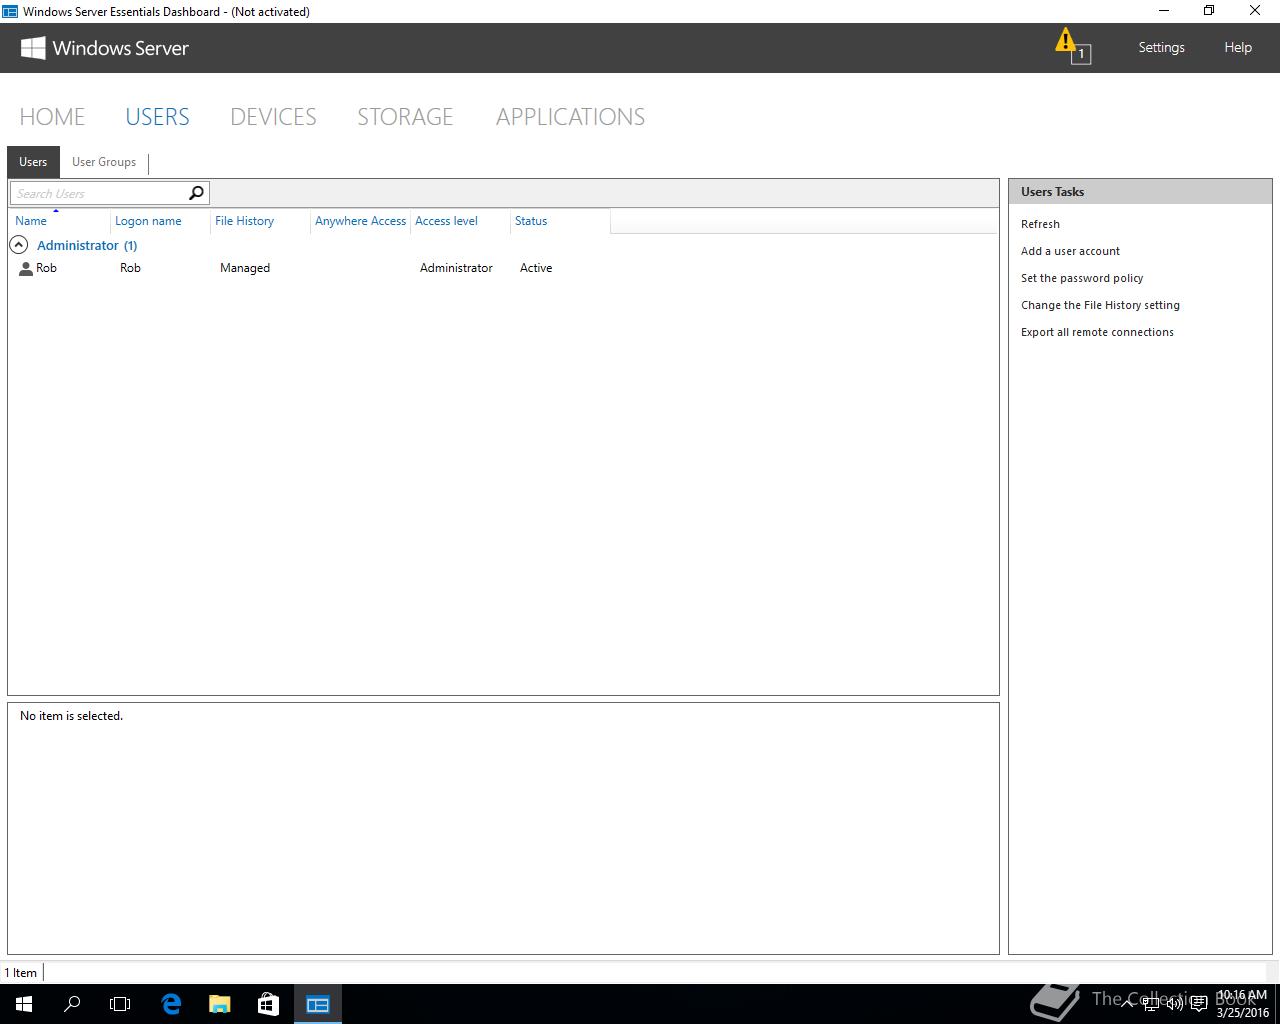Click the Active status cell
1280x1024 pixels.
(x=536, y=268)
